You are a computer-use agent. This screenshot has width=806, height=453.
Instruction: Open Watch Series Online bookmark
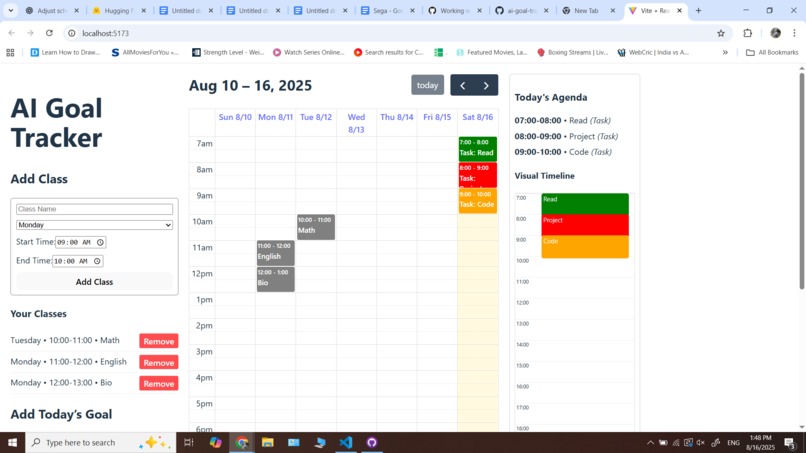[x=308, y=52]
